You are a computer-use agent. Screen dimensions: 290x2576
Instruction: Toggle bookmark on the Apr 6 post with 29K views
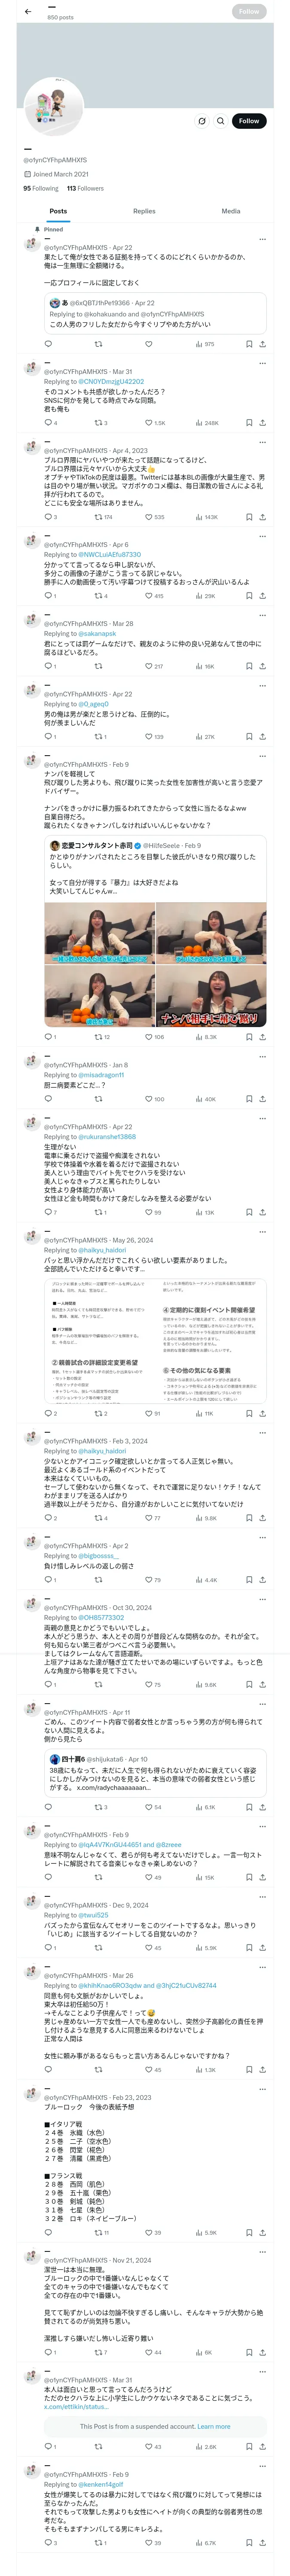point(249,596)
